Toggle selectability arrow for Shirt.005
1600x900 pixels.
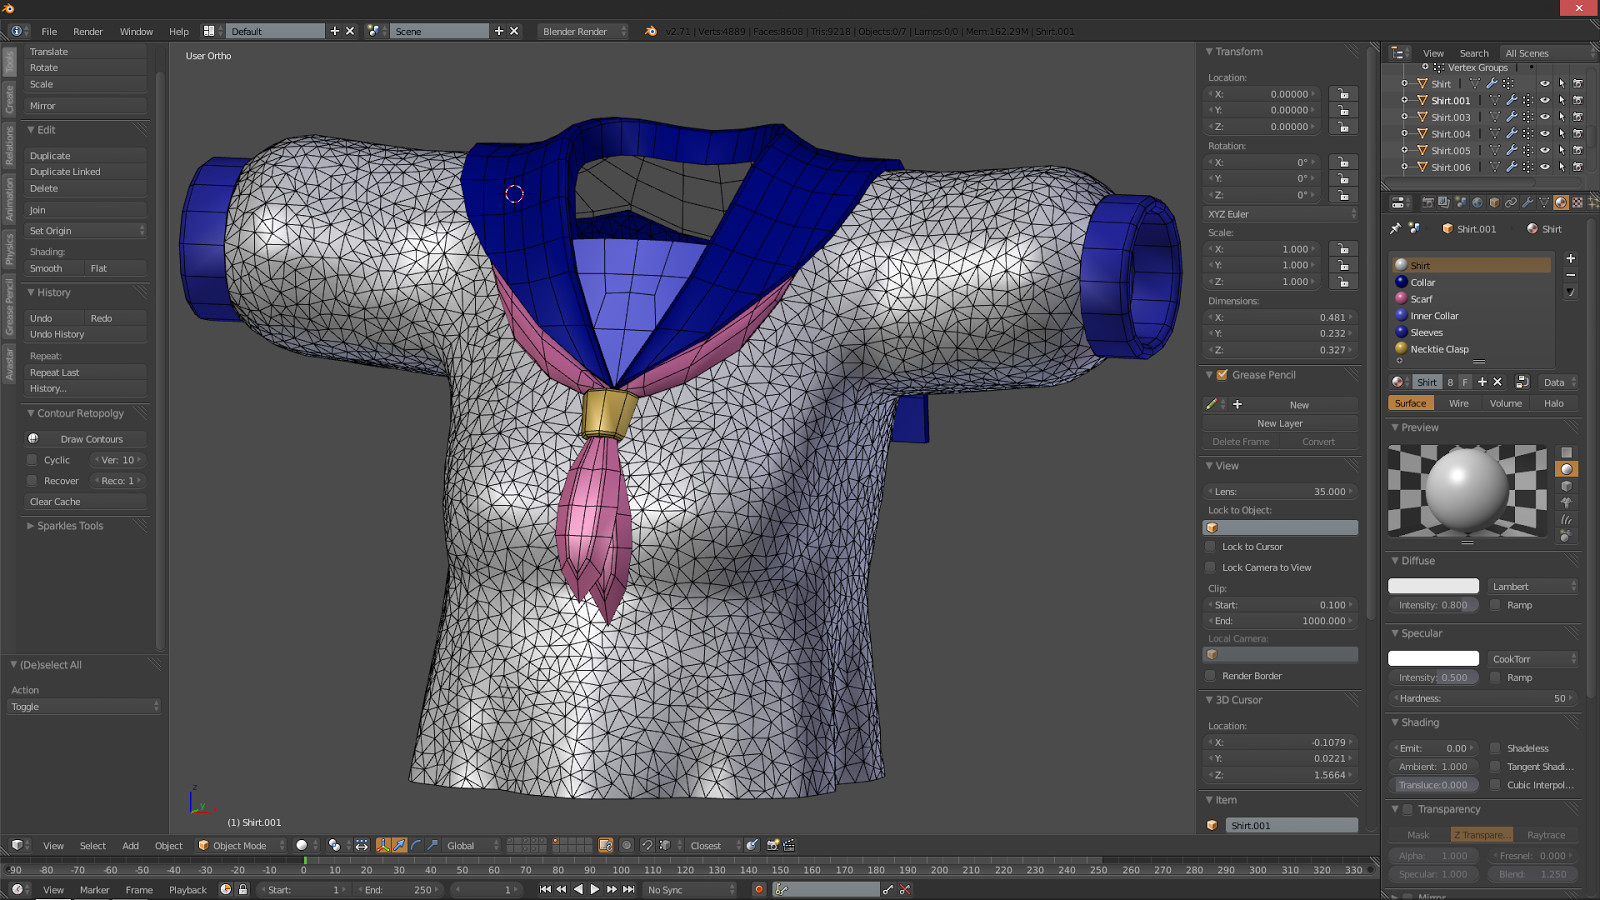[1561, 151]
